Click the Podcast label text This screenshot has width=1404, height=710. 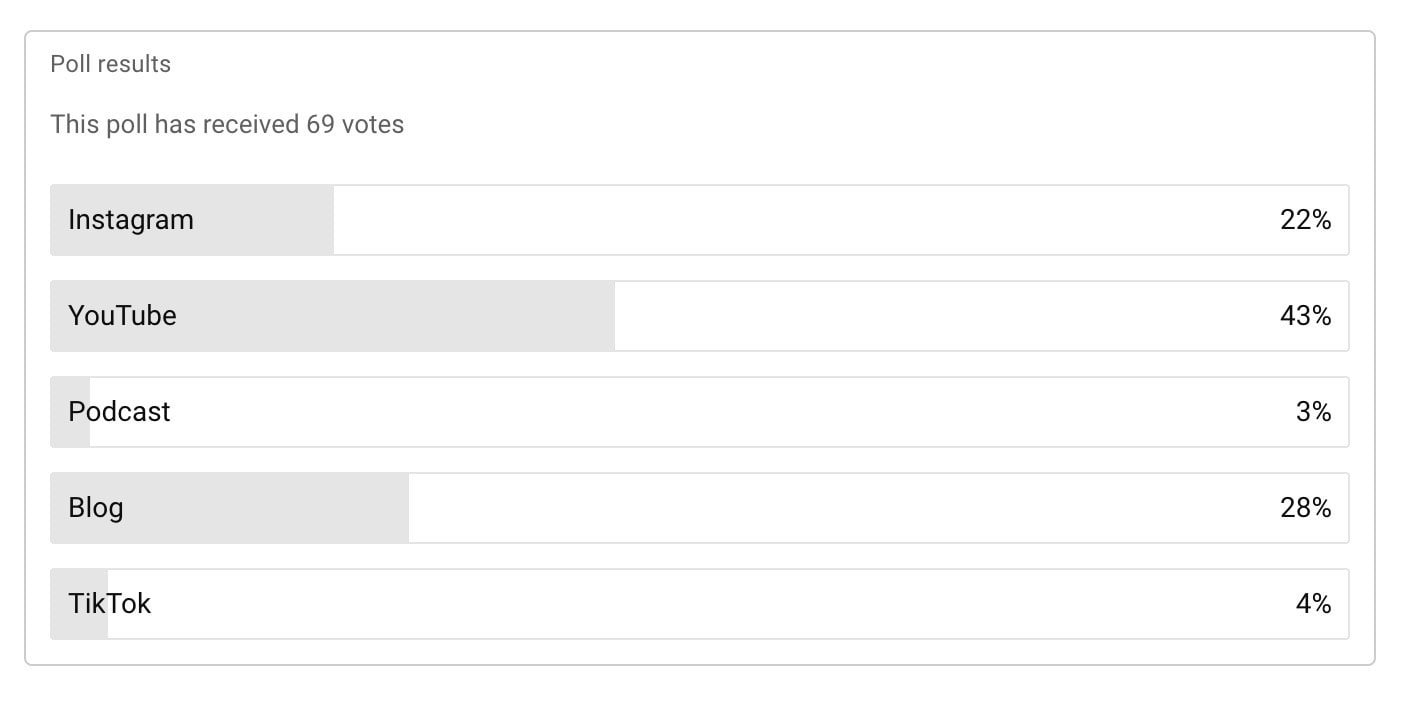tap(119, 412)
